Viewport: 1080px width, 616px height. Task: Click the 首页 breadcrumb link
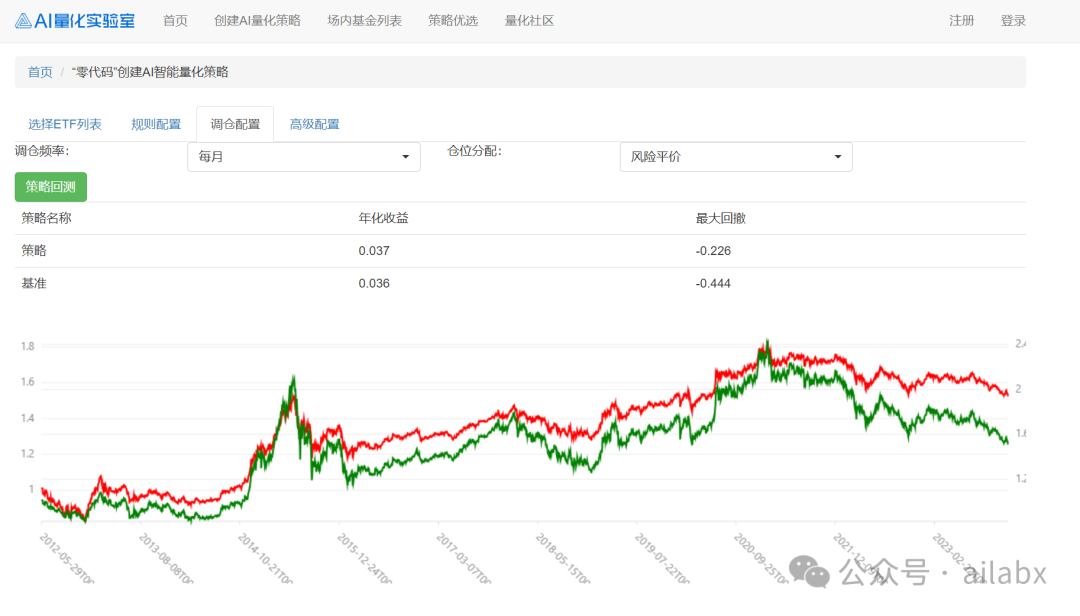(39, 71)
